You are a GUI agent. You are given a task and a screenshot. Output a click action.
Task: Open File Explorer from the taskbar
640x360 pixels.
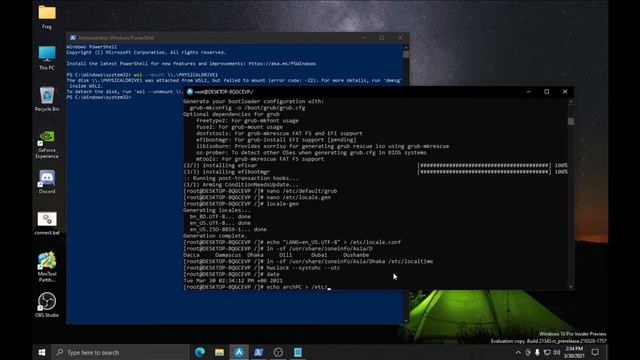click(220, 352)
